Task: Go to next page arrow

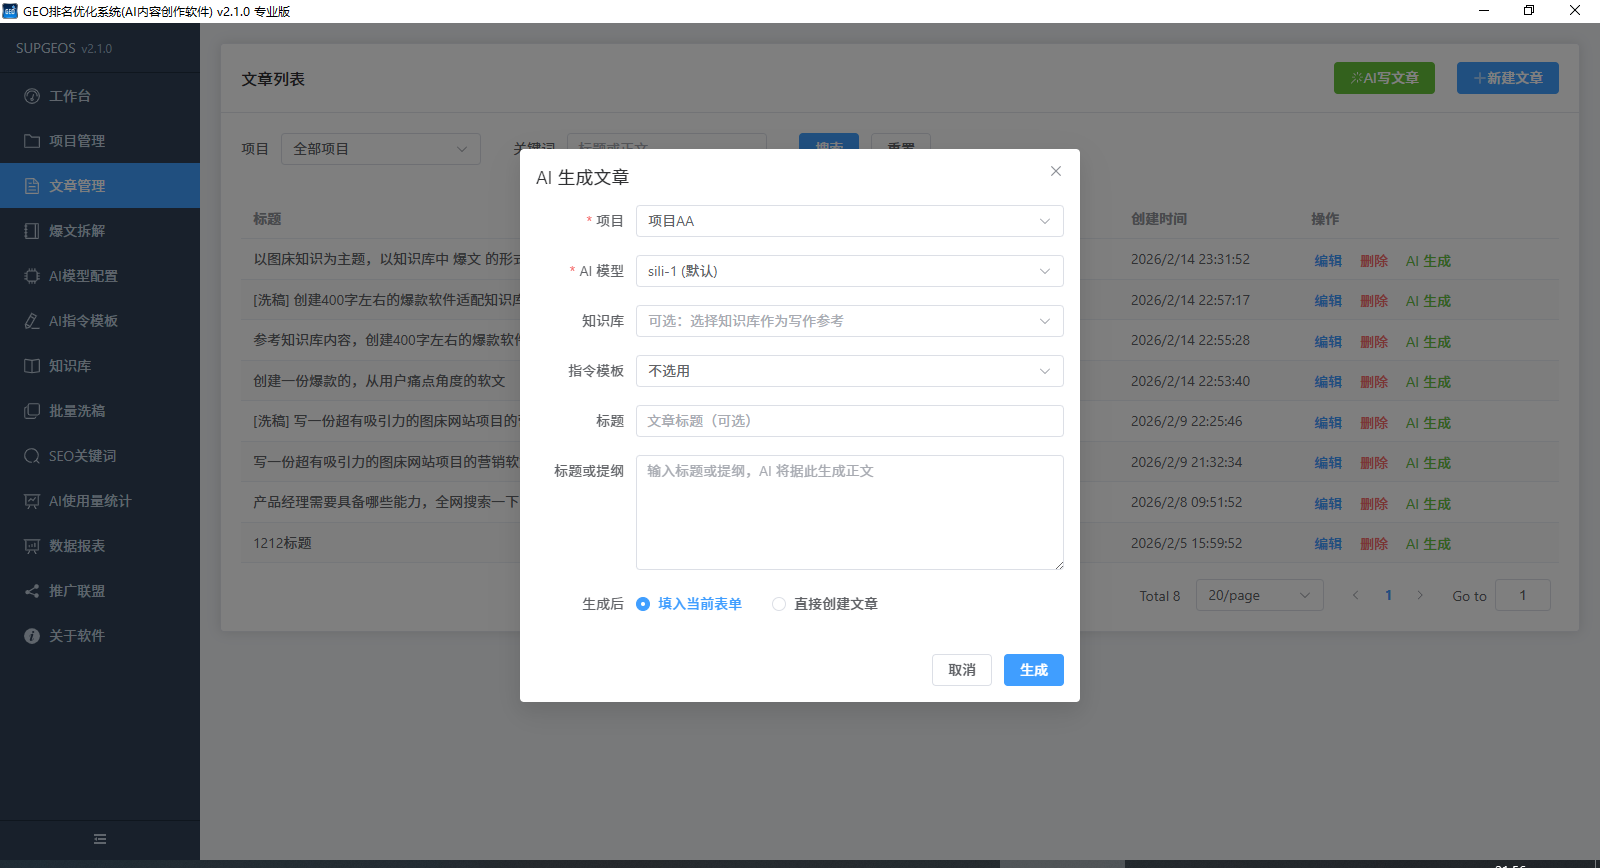Action: 1420,595
